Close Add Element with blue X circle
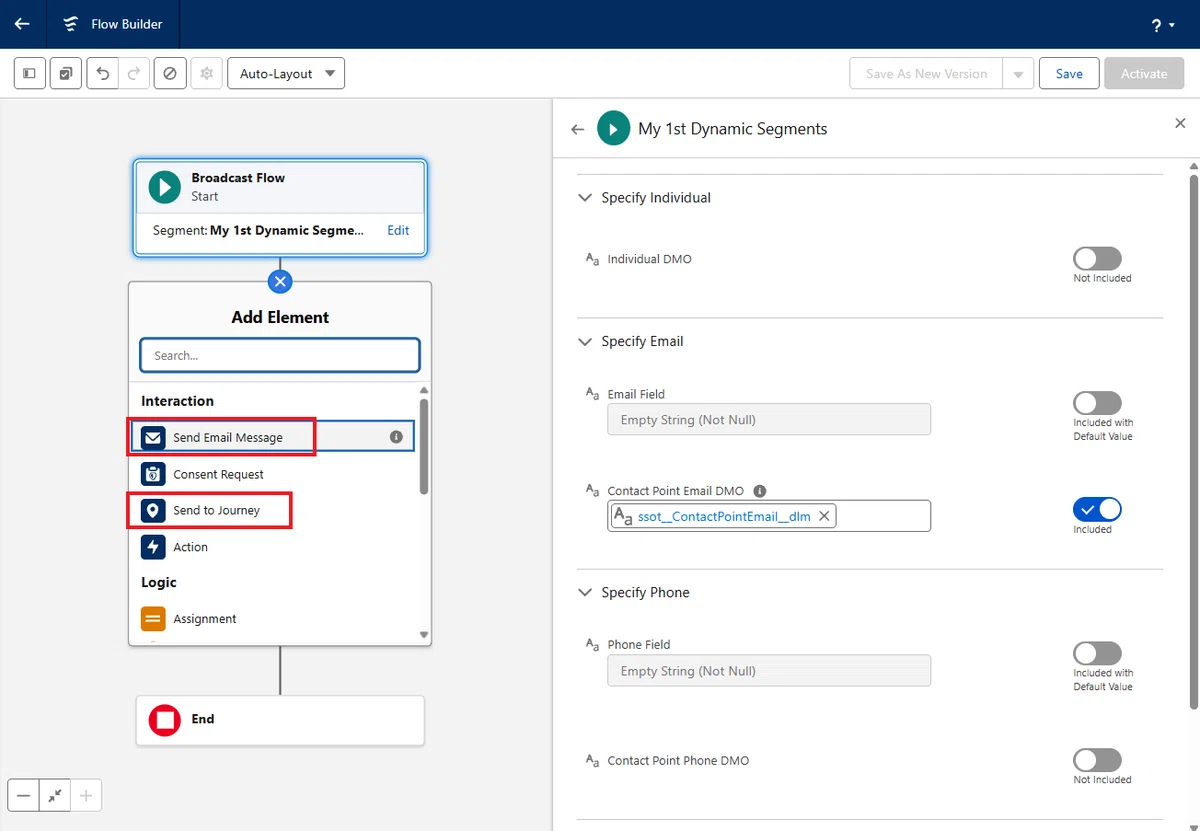 coord(280,282)
